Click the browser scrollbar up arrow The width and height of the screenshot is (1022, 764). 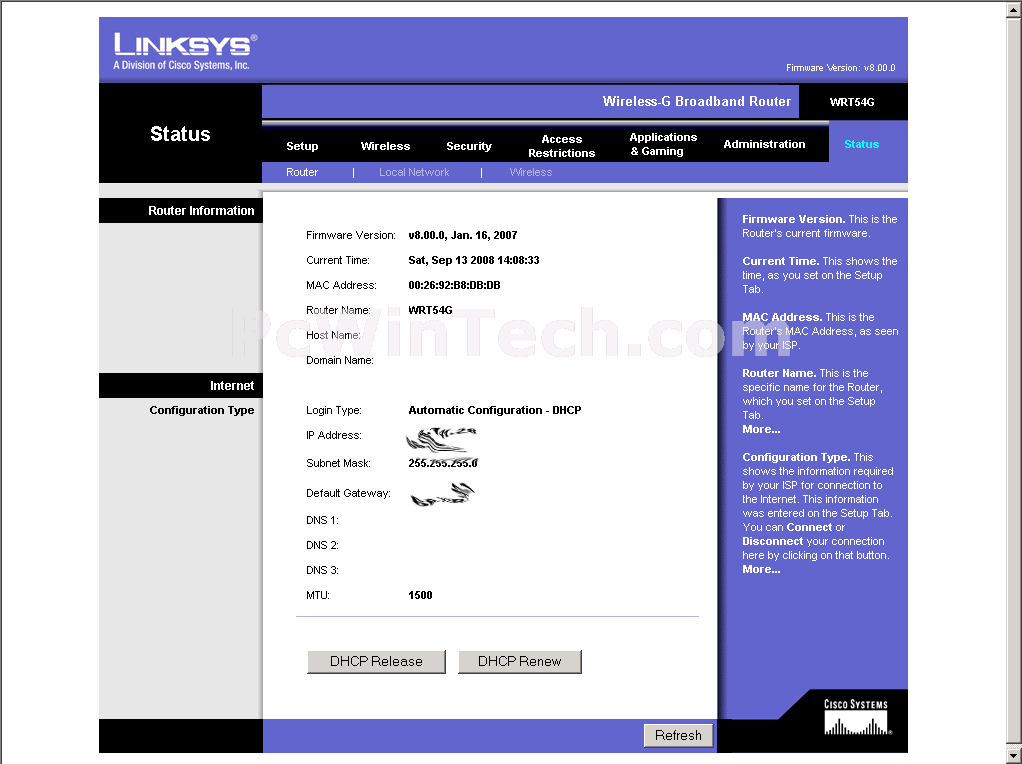tap(1015, 8)
